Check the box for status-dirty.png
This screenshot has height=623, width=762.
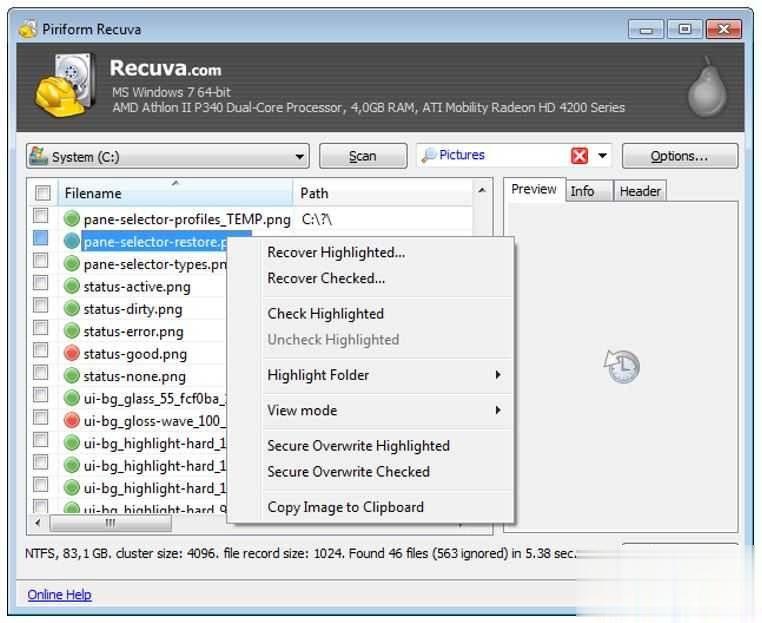coord(40,305)
